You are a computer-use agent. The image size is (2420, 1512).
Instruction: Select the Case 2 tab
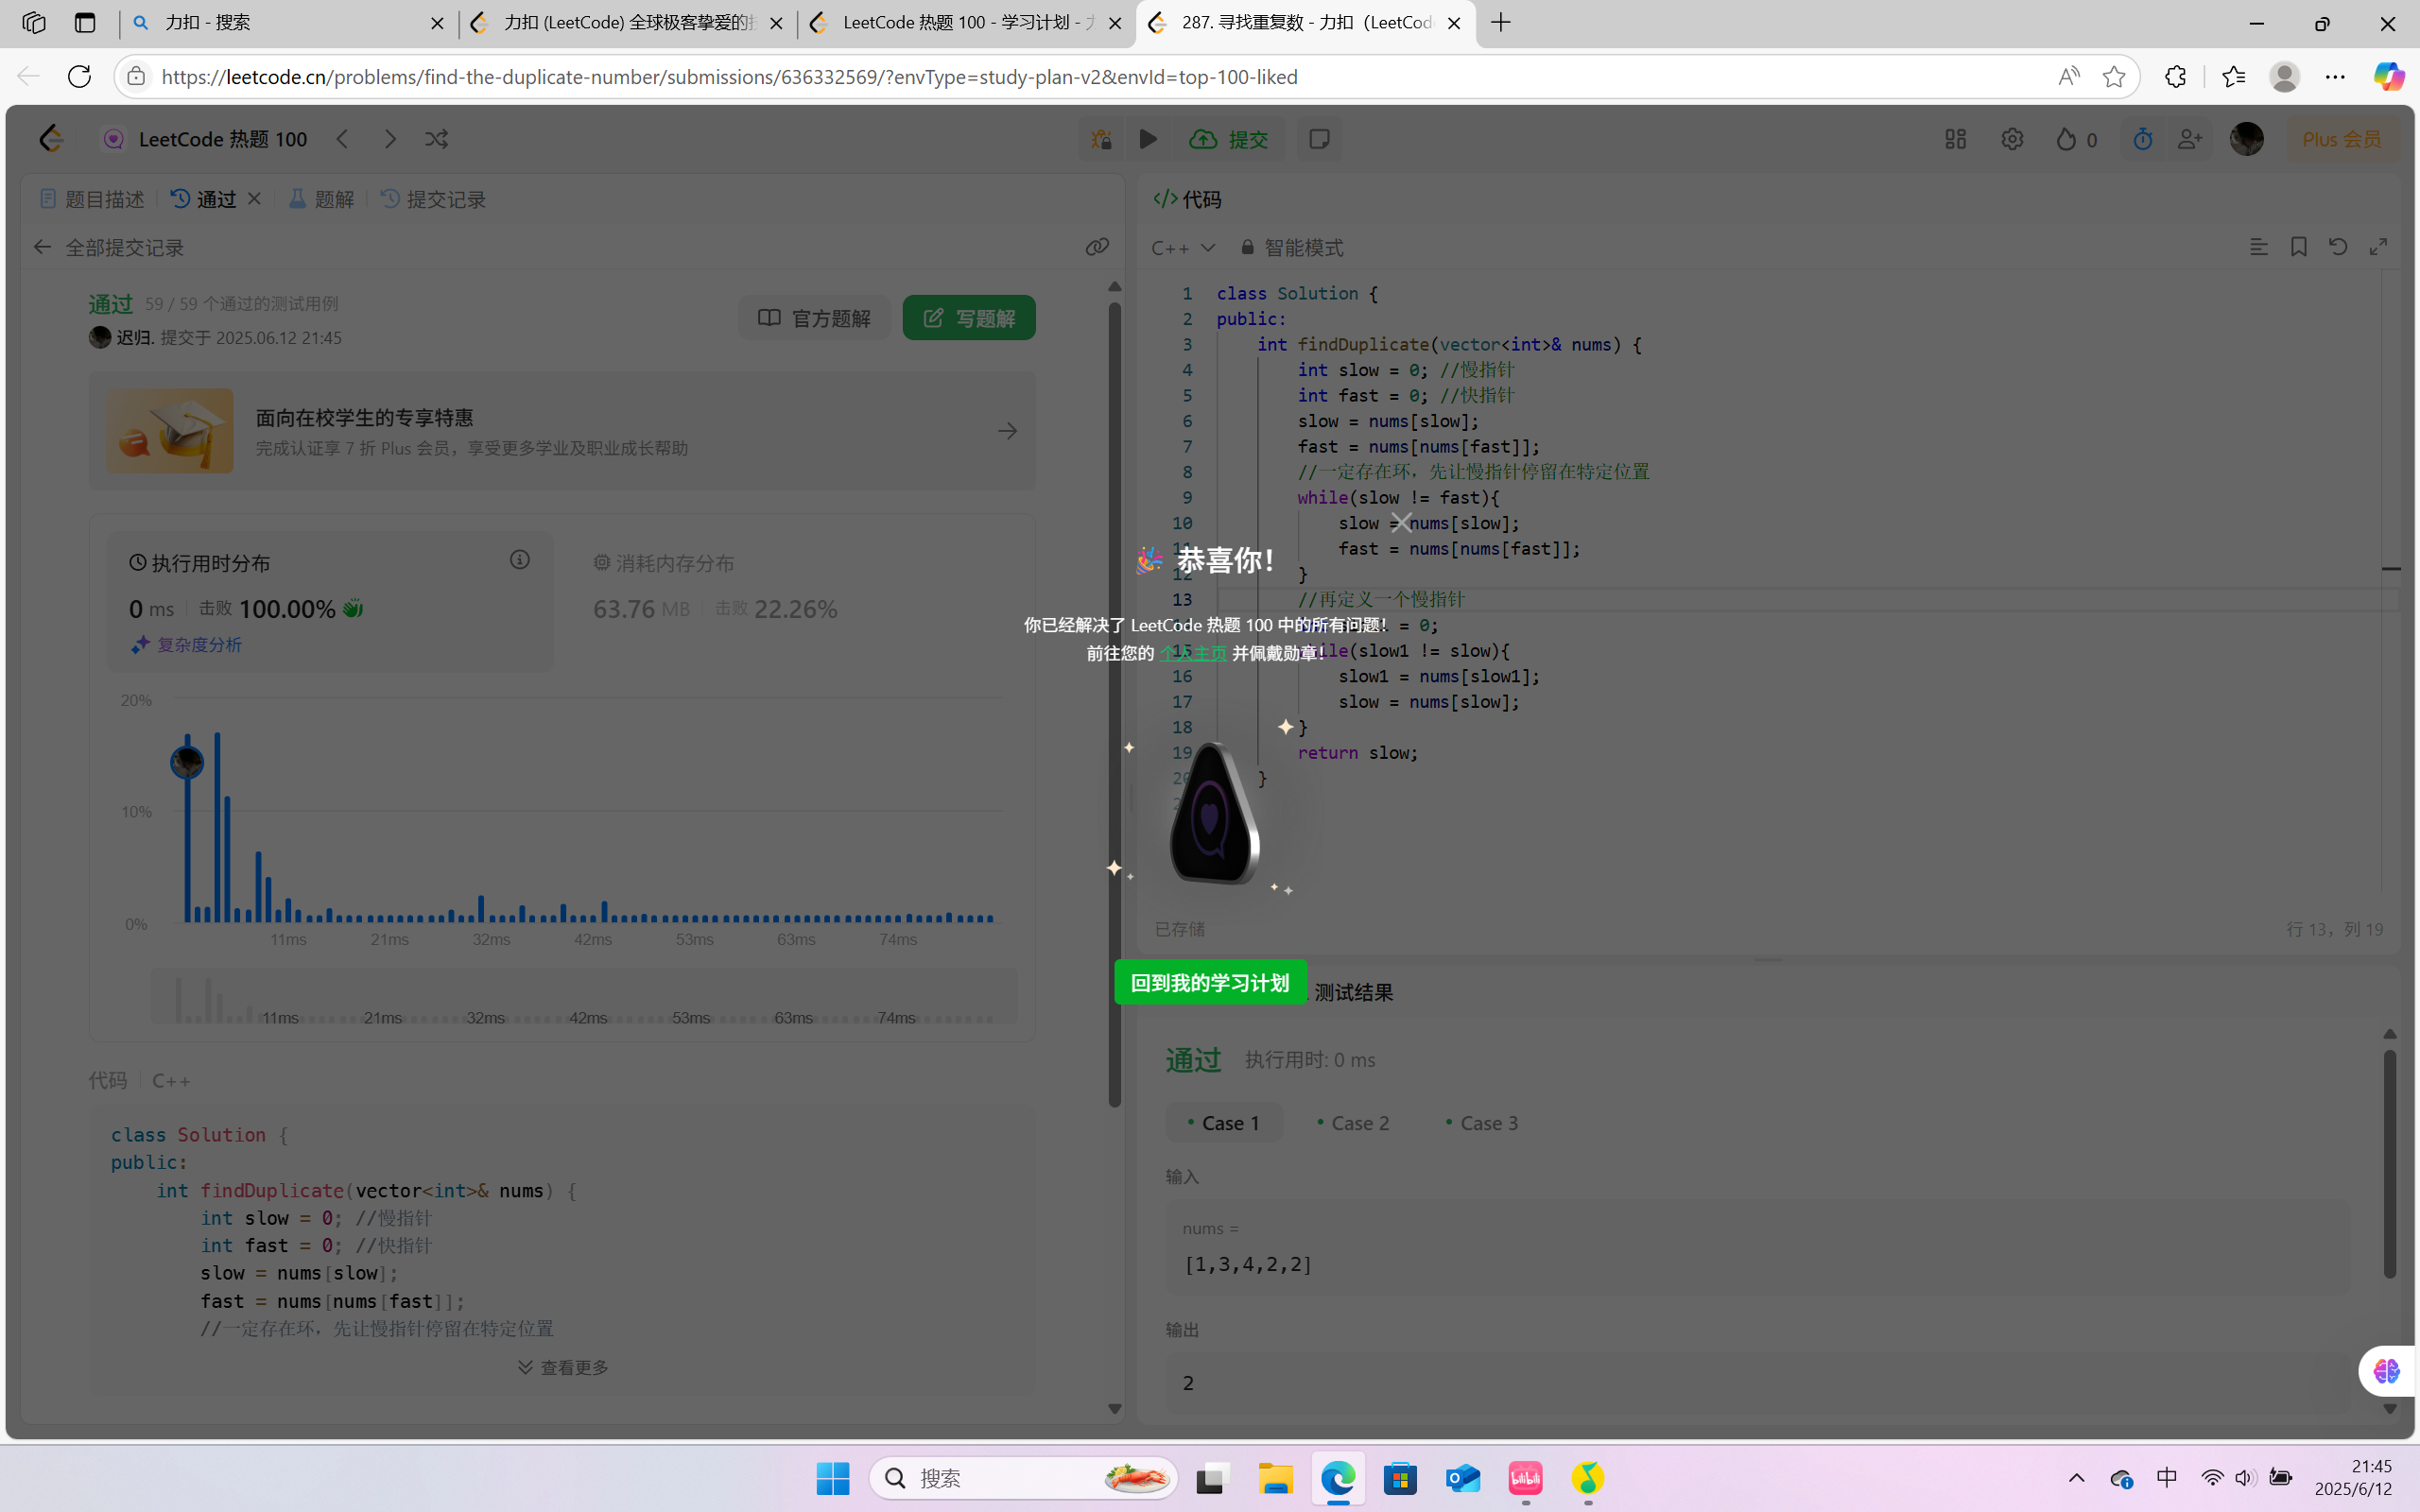1353,1123
